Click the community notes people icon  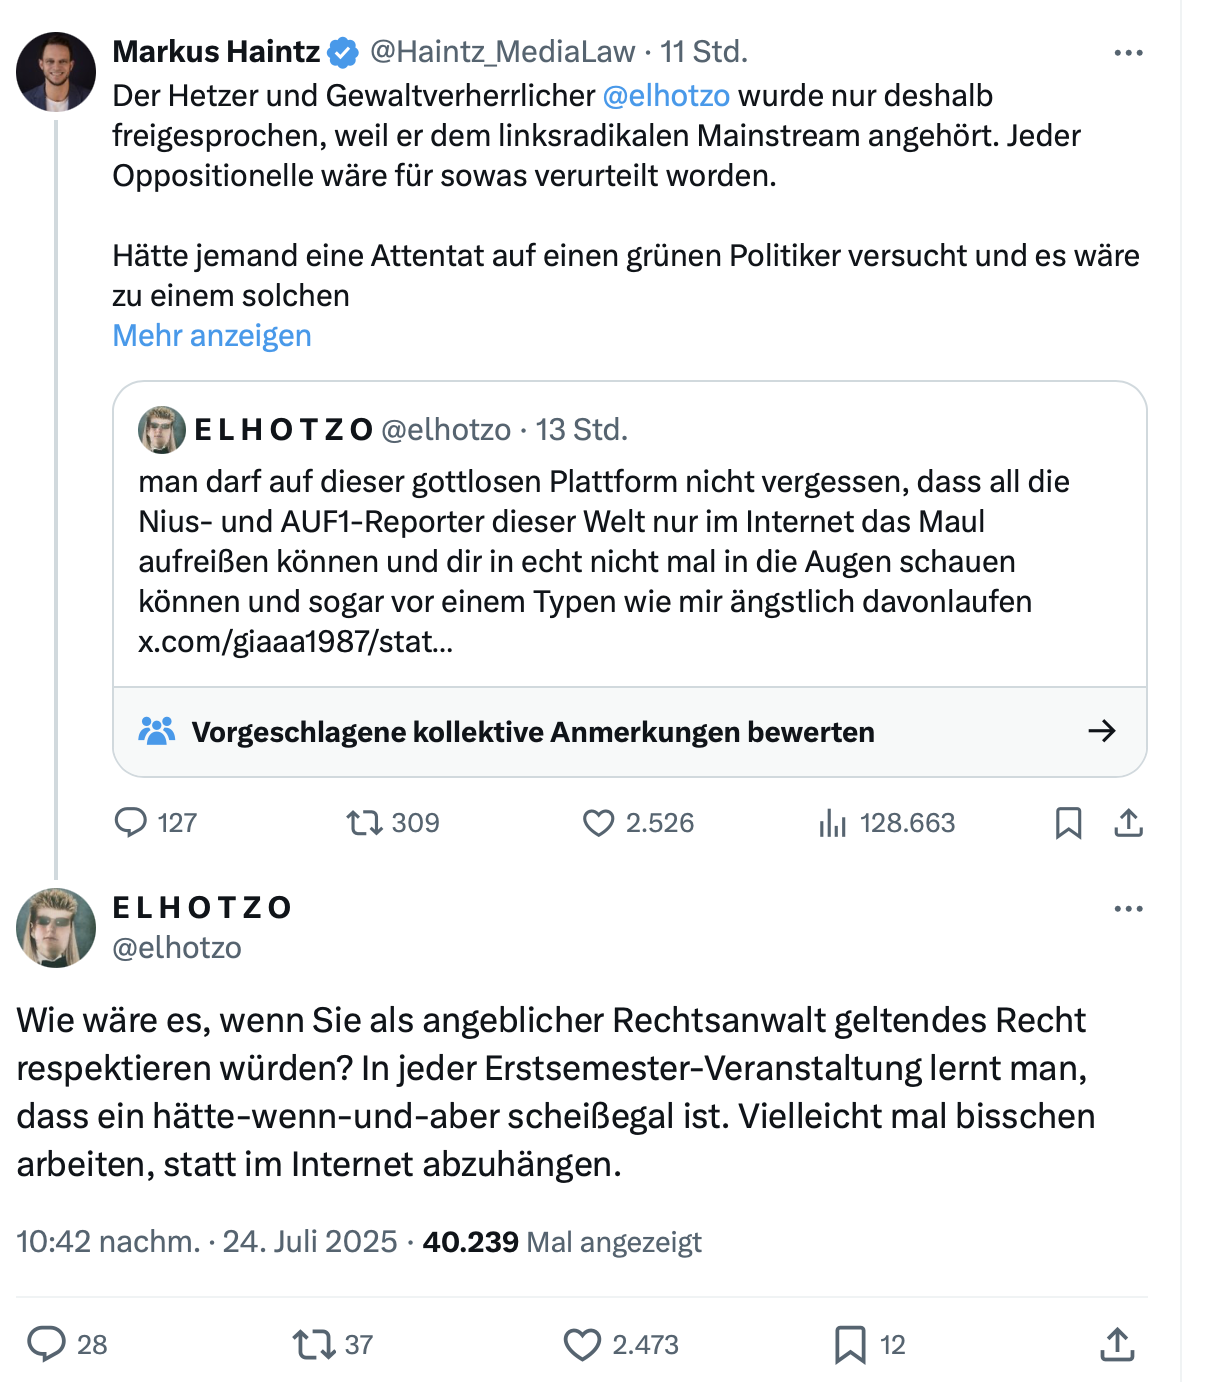coord(157,731)
